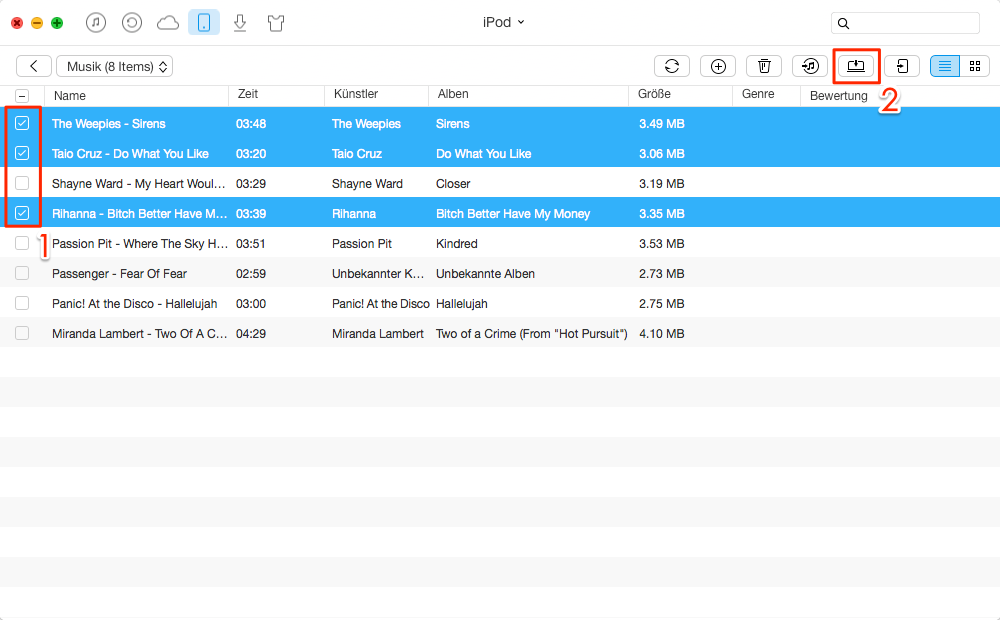This screenshot has height=620, width=1000.
Task: Select the song The Weepies - Sirens
Action: [x=108, y=124]
